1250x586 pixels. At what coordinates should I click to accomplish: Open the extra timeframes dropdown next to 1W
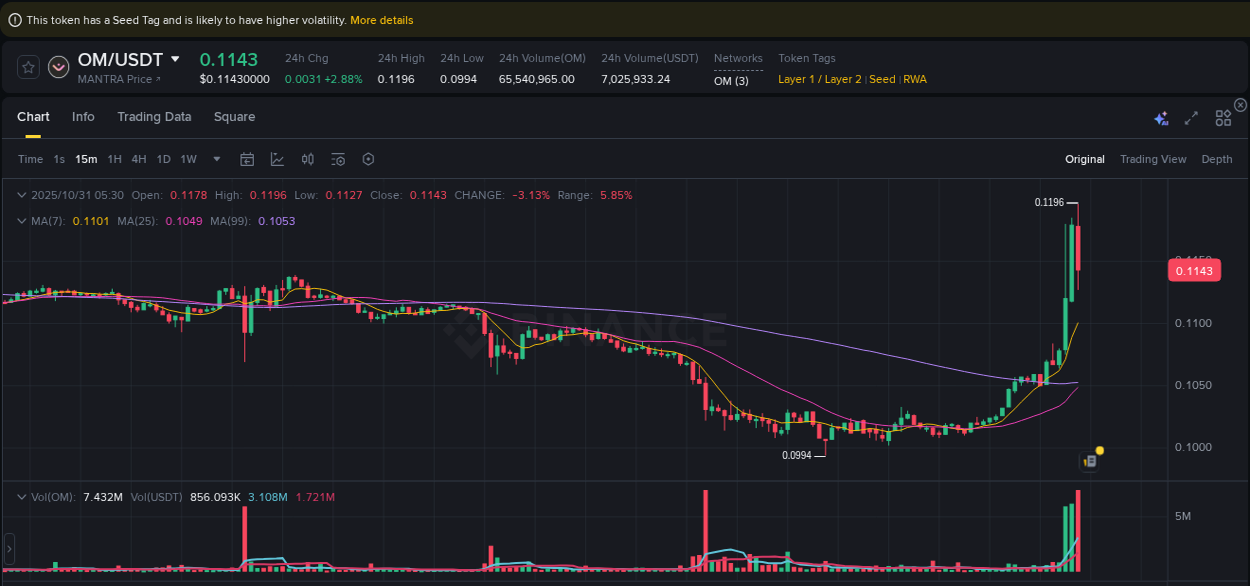pos(216,159)
